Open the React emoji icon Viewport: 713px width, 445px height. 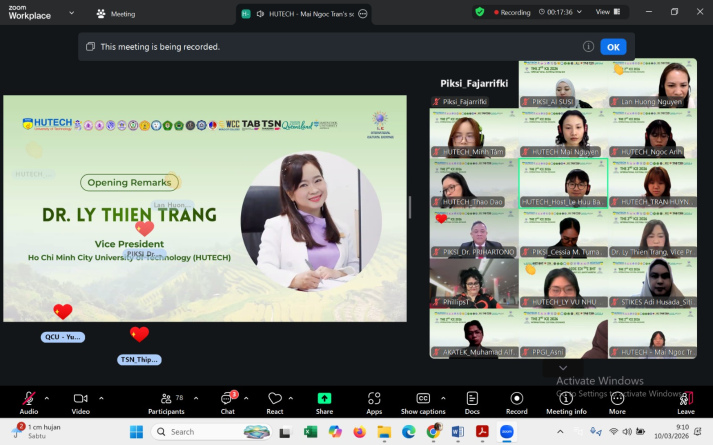(275, 399)
